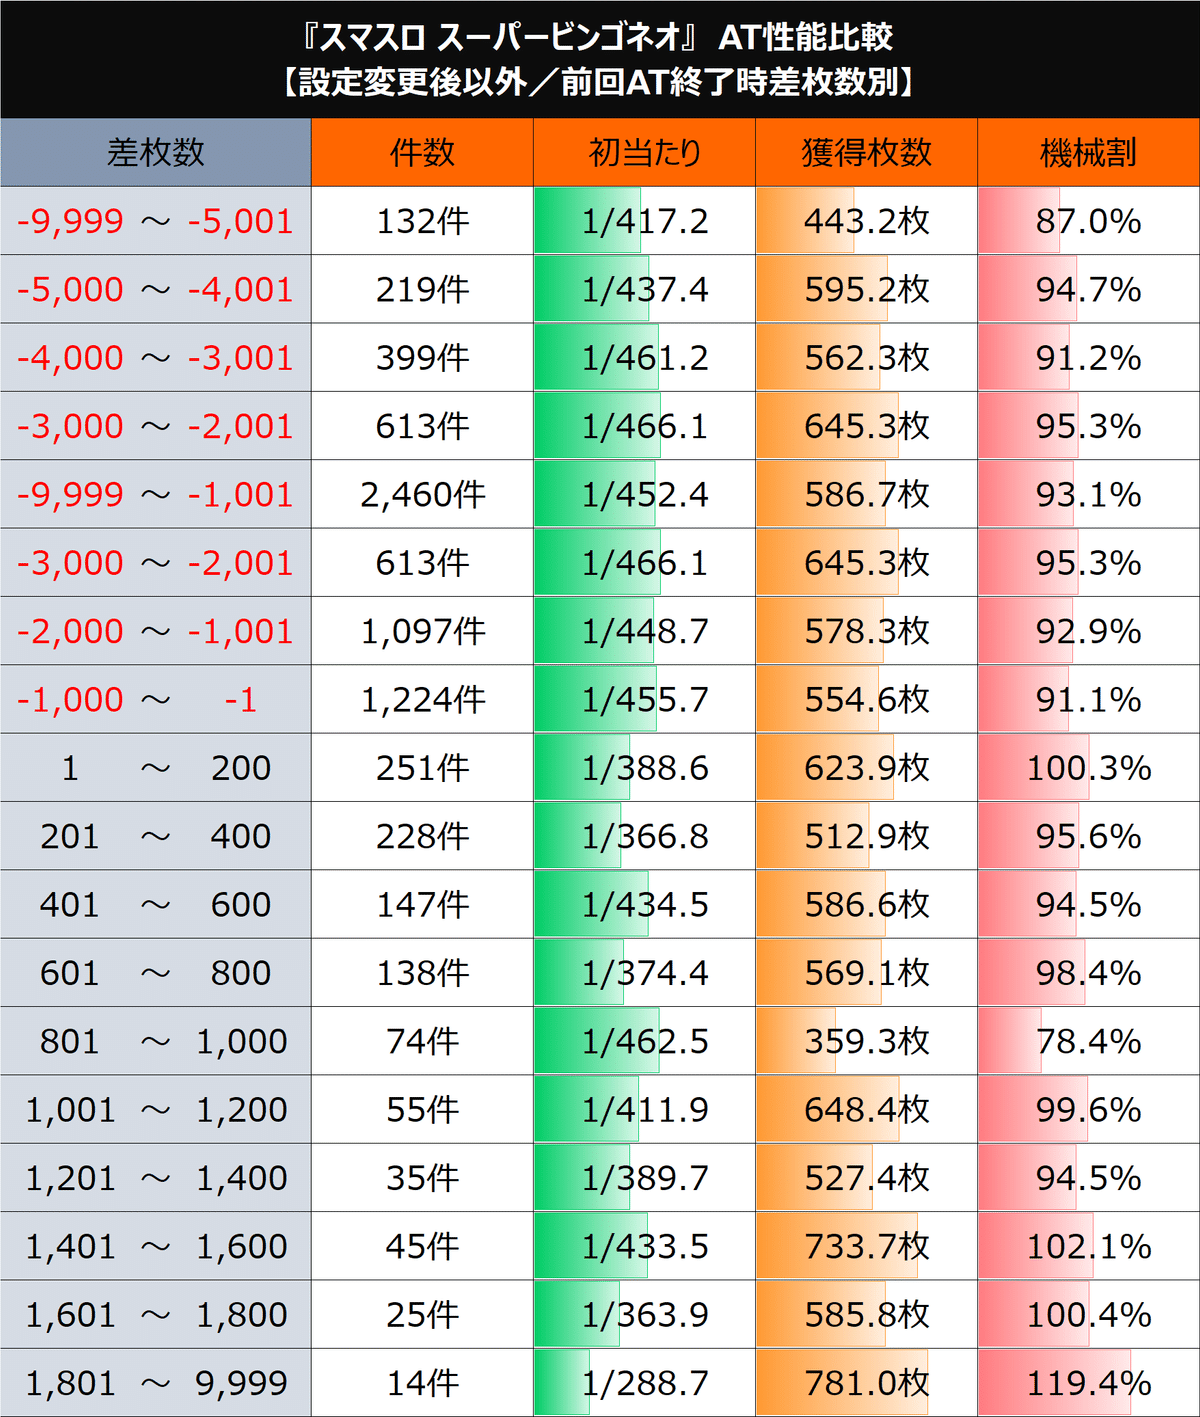Select the 578.3枚 cell

[866, 631]
